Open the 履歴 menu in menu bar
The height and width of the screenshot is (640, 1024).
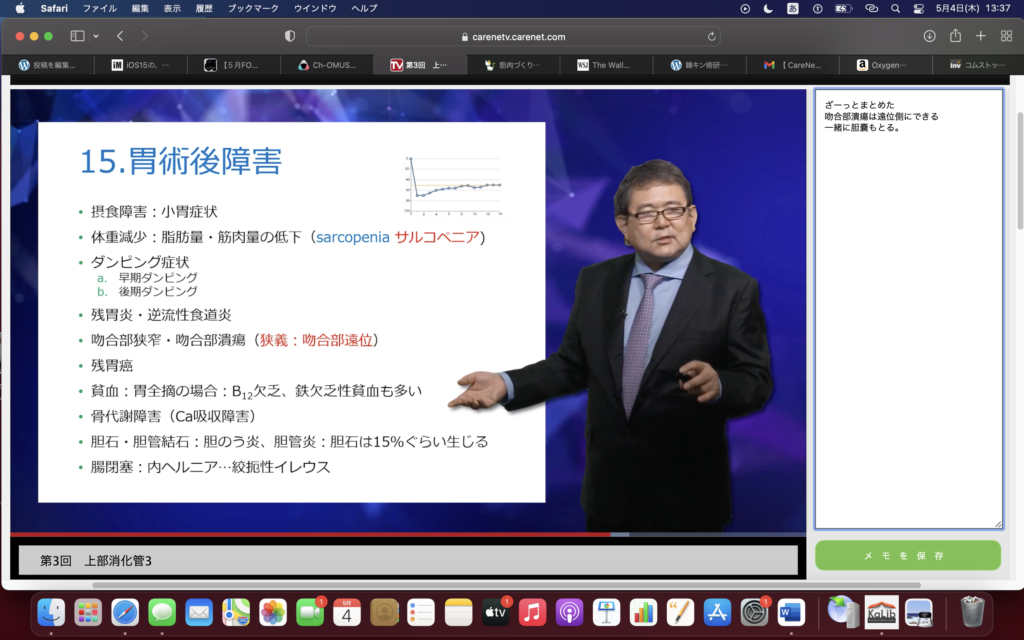(x=204, y=8)
